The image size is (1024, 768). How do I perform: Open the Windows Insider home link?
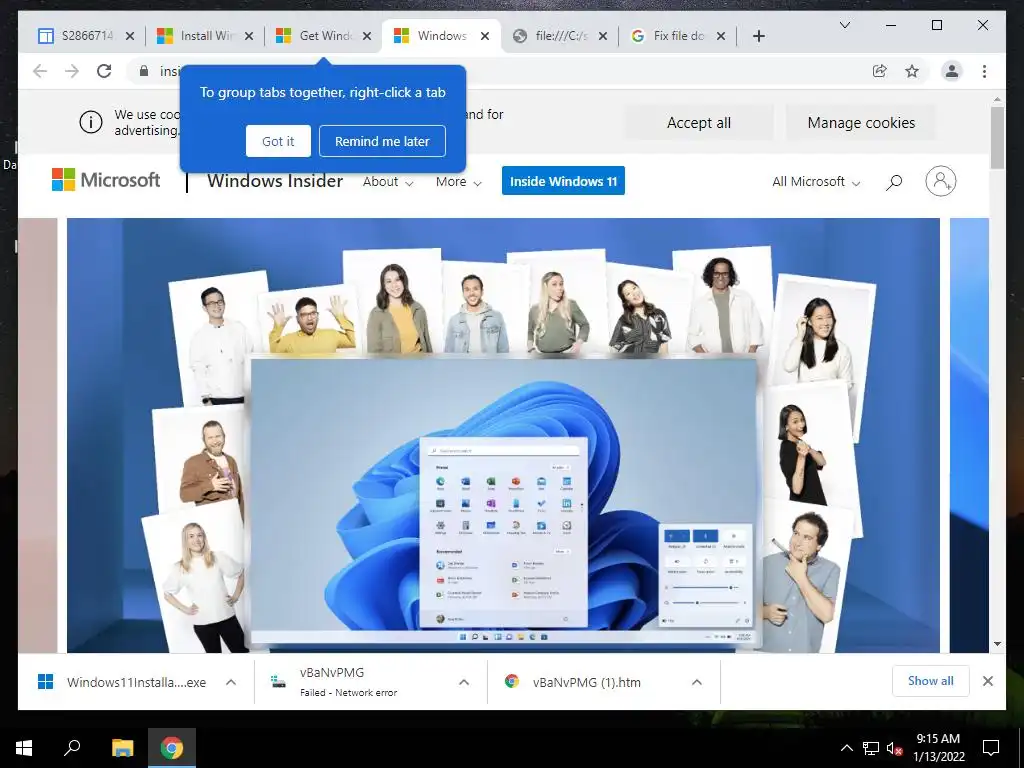coord(275,181)
